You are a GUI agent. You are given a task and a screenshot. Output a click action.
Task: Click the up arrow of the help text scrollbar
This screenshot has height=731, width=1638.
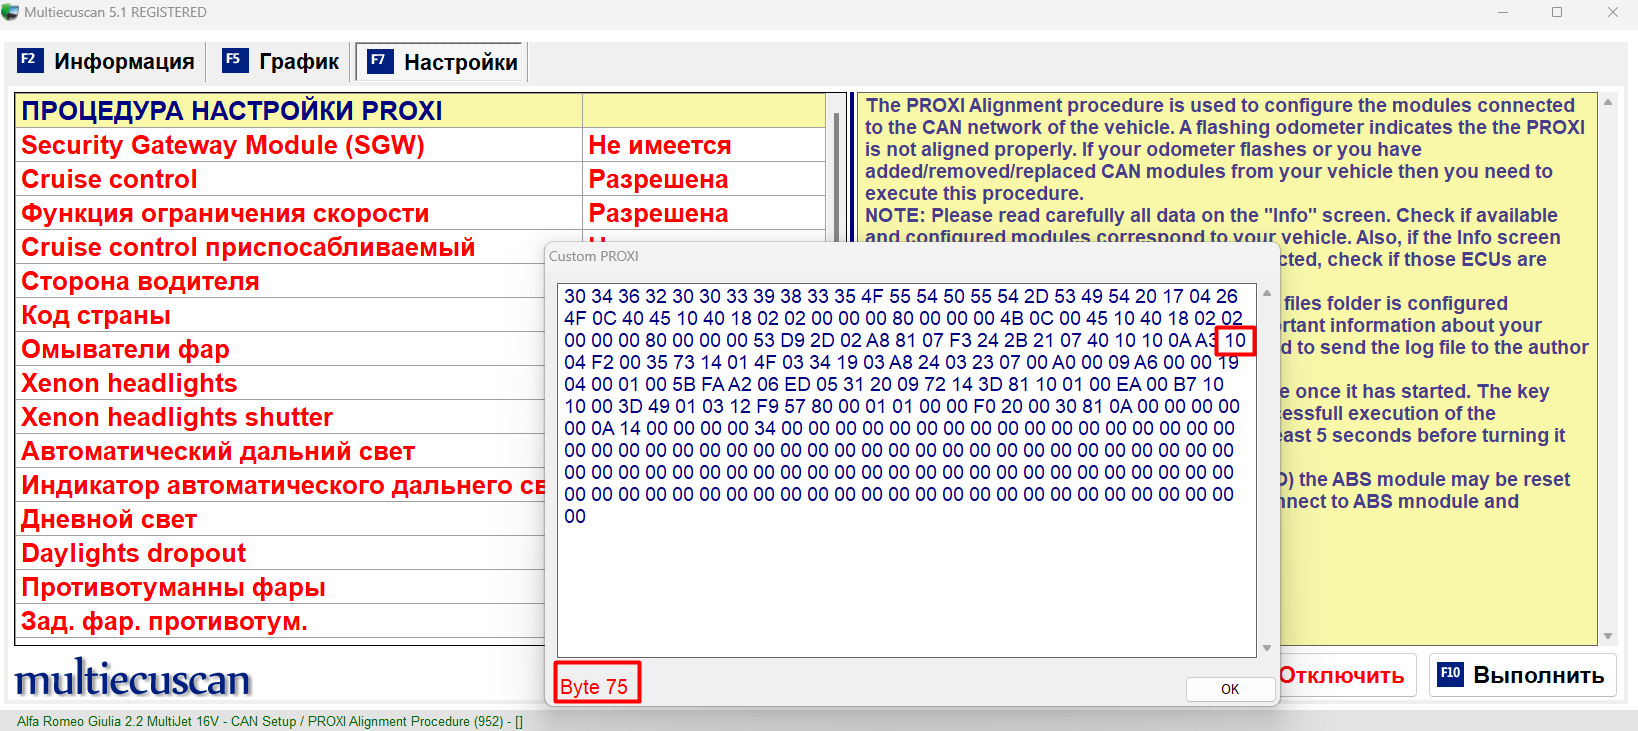pos(1608,102)
